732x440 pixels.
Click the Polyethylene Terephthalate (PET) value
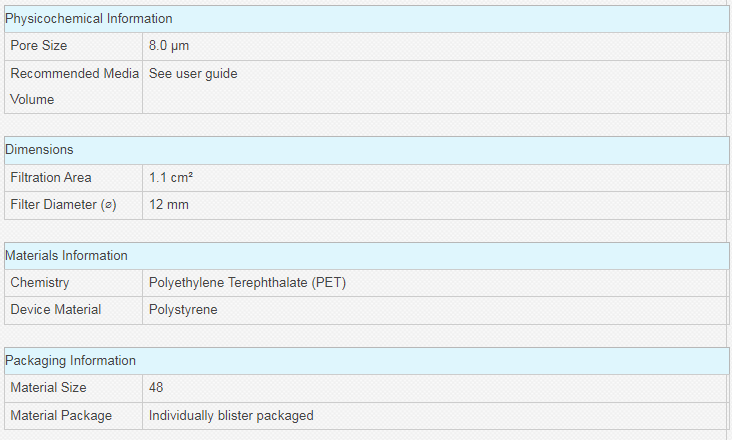click(247, 283)
